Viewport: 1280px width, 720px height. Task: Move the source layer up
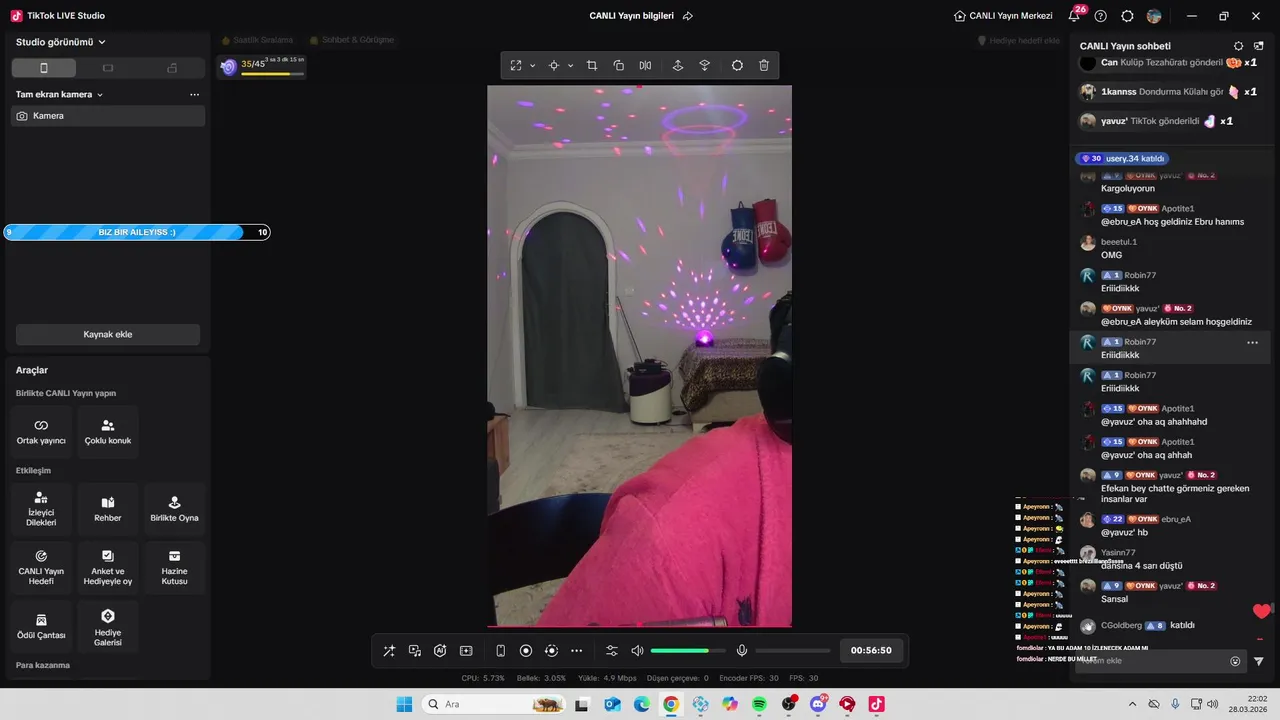(x=677, y=65)
